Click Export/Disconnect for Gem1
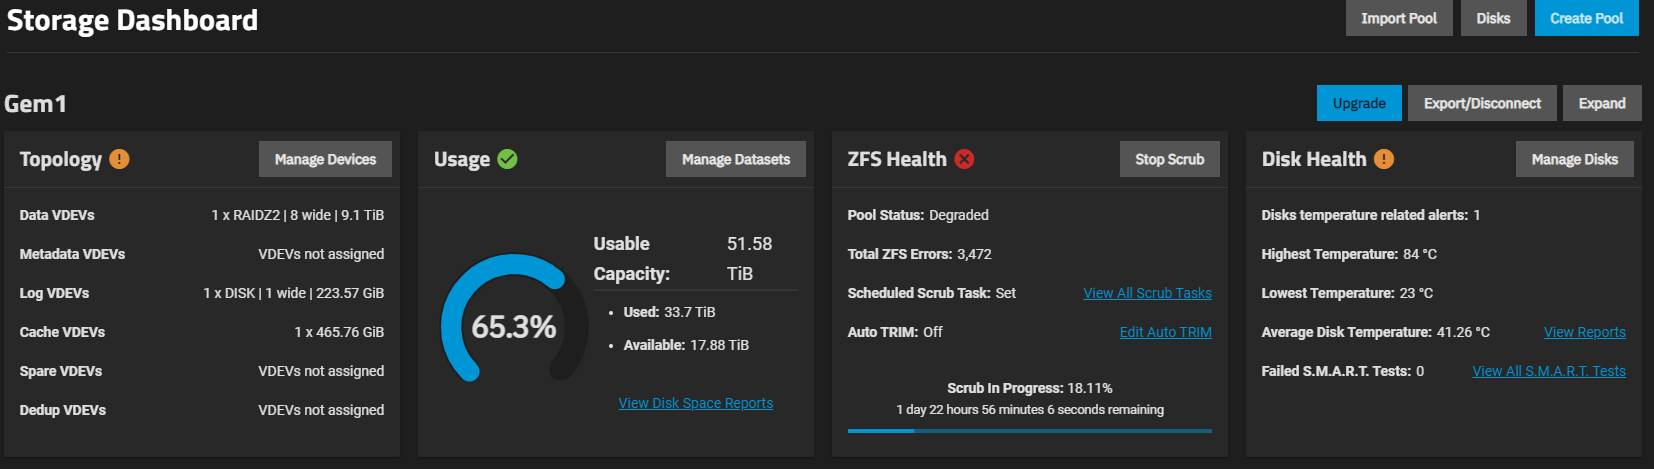 coord(1482,103)
